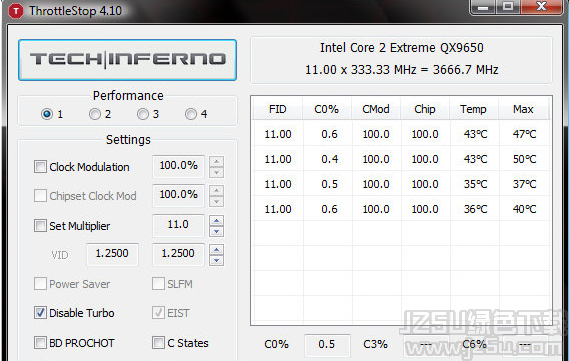
Task: Click the CMod column header
Action: coord(376,109)
